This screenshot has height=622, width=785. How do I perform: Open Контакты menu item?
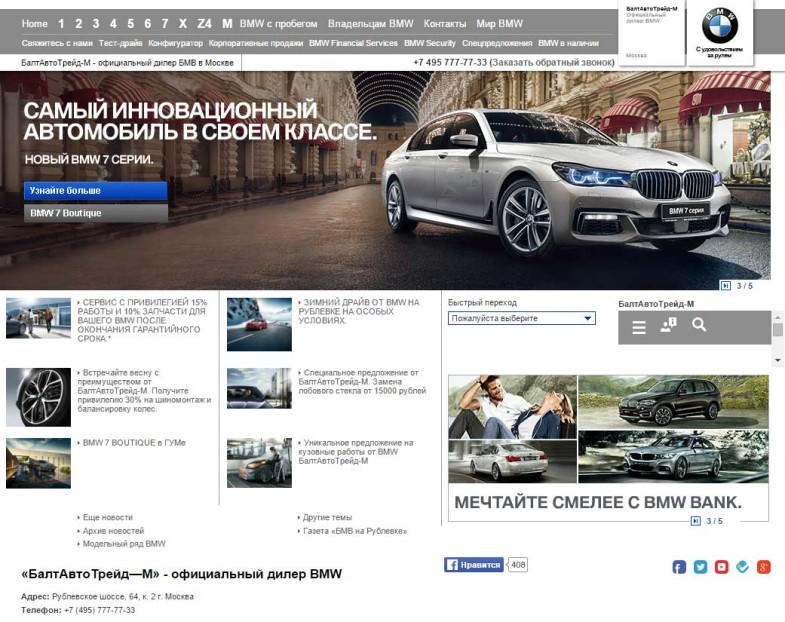[x=445, y=24]
